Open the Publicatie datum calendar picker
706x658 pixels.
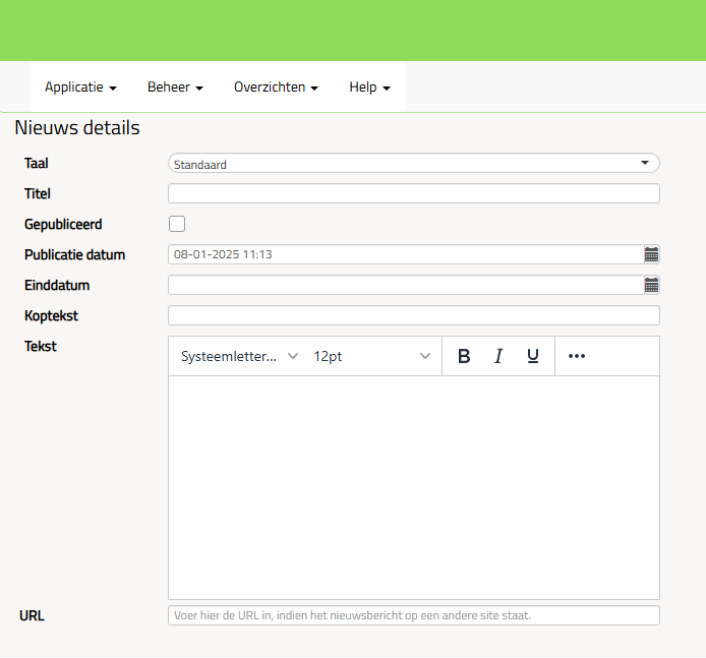click(651, 254)
